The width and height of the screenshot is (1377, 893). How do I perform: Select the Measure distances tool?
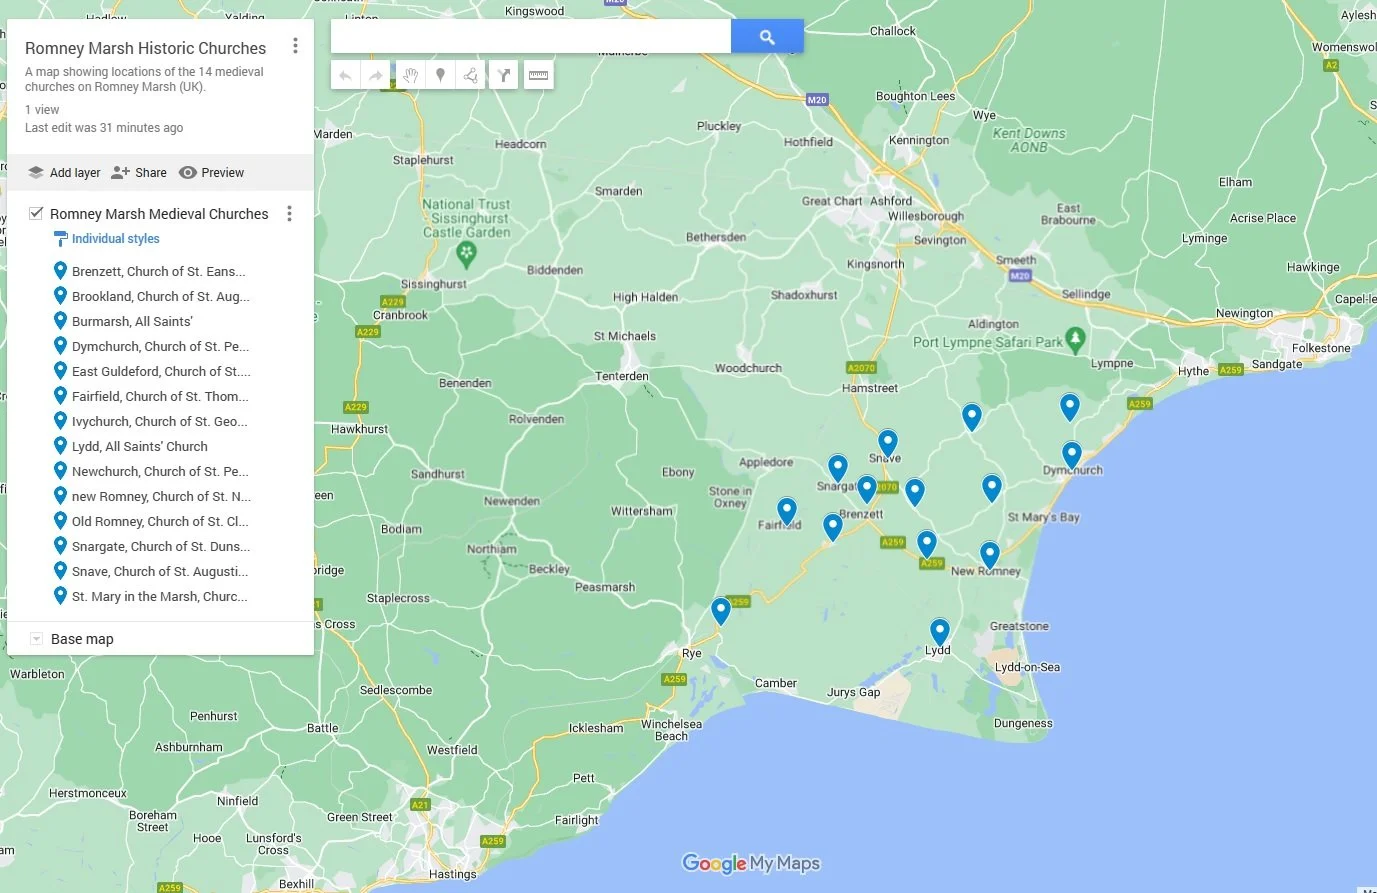pos(538,74)
